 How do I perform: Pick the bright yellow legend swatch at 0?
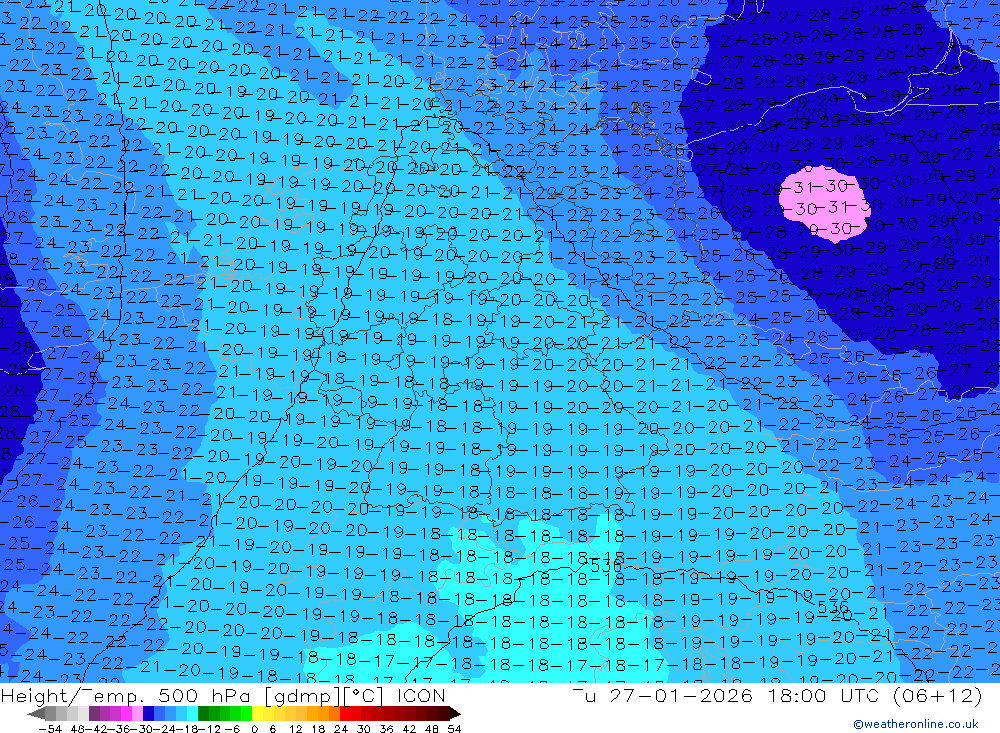tap(258, 713)
